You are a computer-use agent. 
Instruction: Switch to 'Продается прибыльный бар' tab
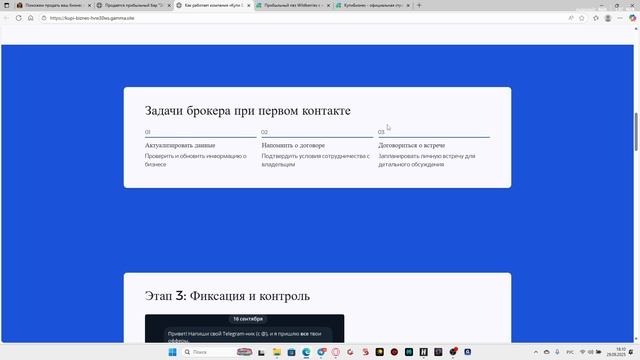pyautogui.click(x=133, y=5)
